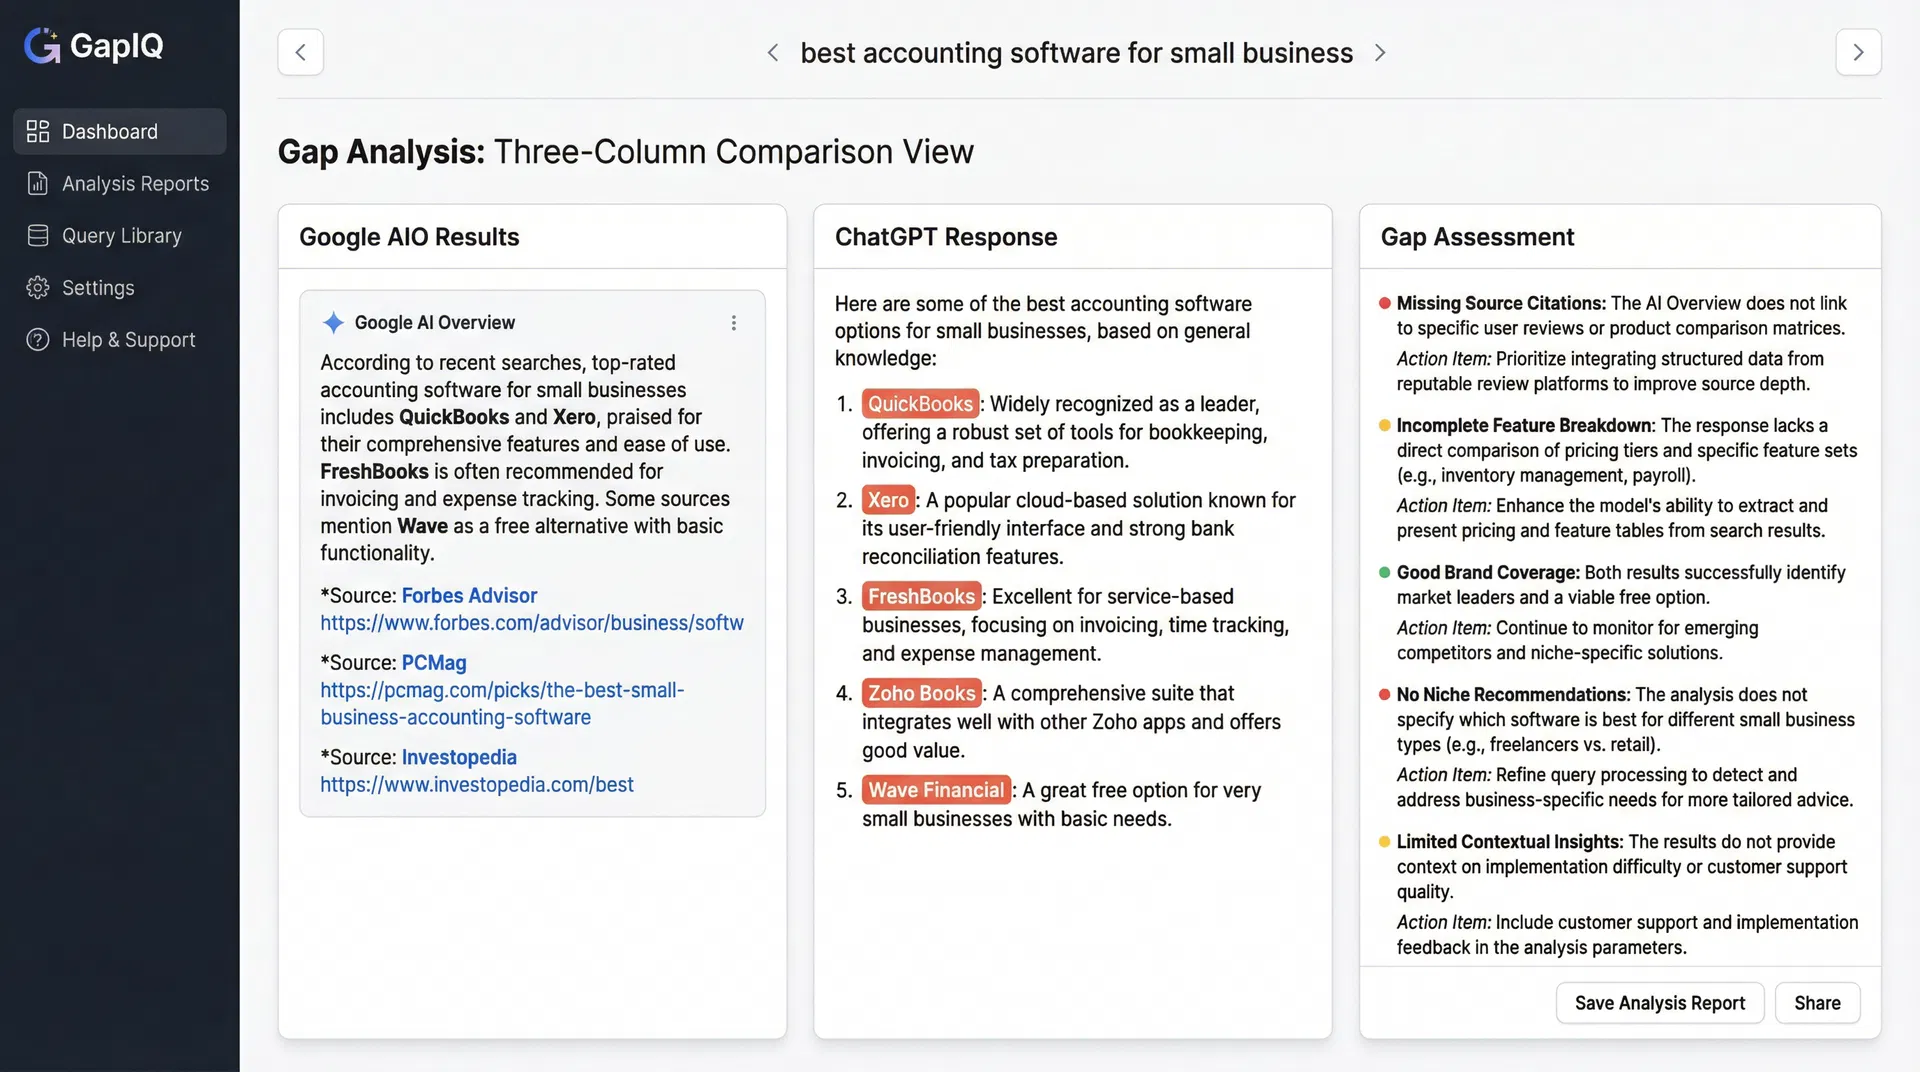The image size is (1920, 1072).
Task: Open the Investopedia source link
Action: click(x=459, y=757)
